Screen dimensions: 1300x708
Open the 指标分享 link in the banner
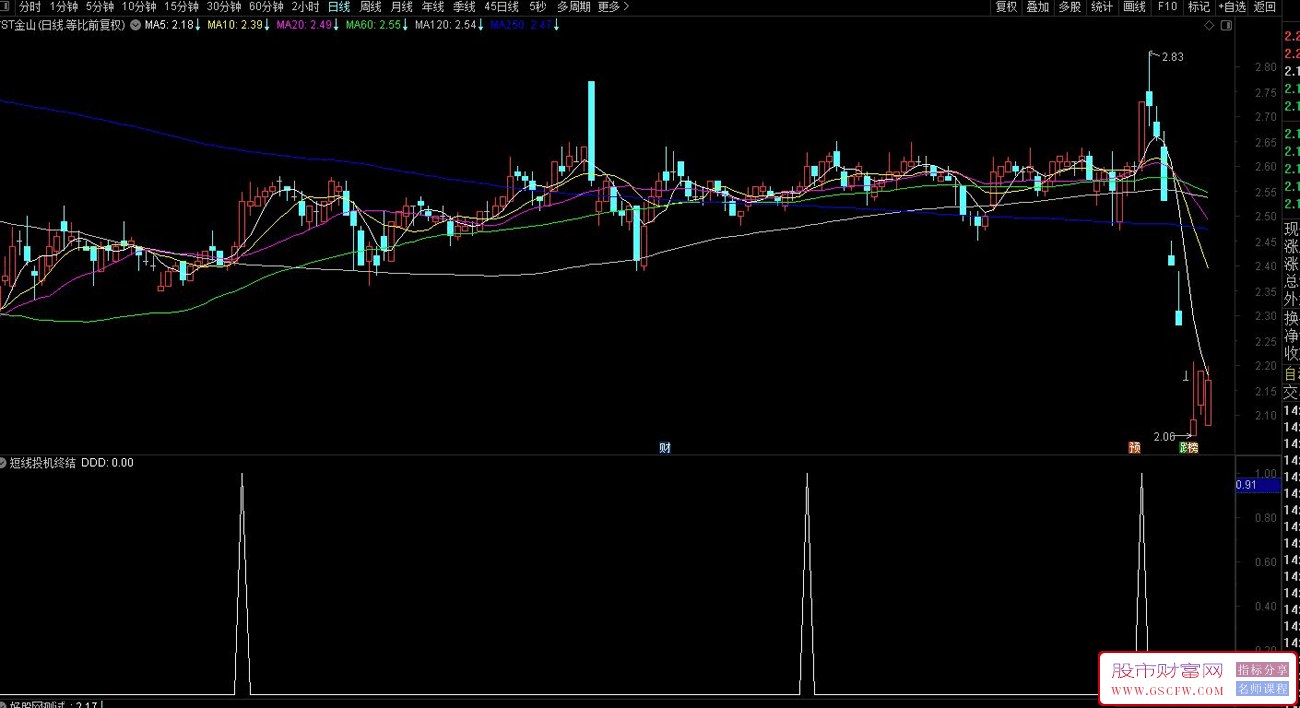pos(1262,670)
